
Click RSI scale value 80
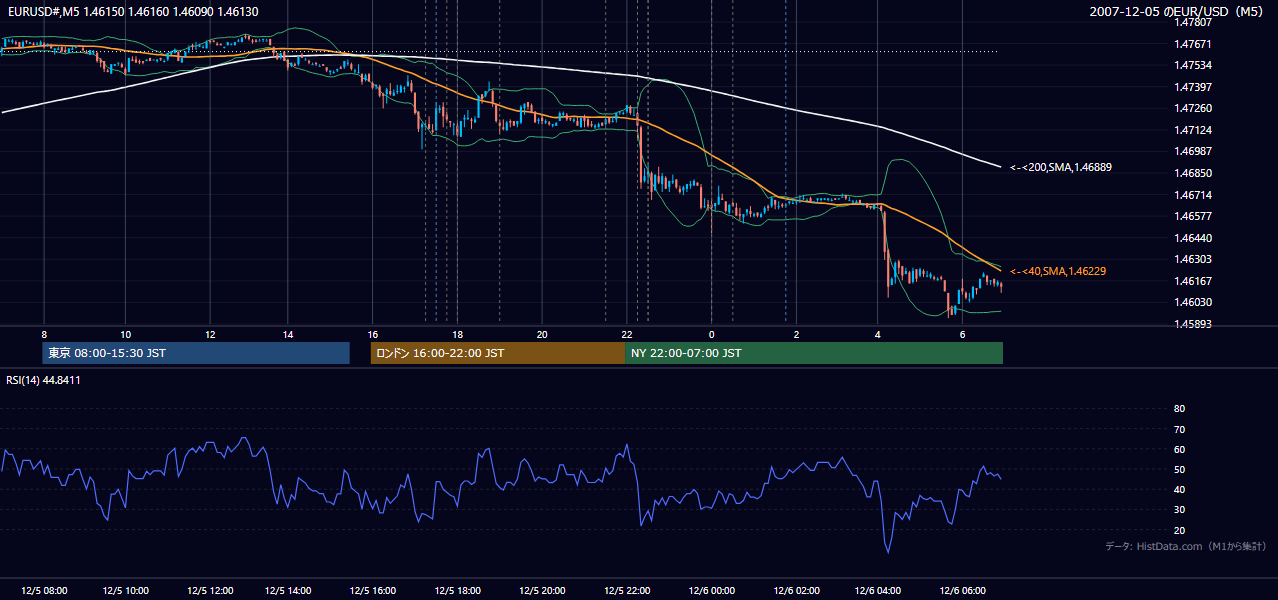click(1179, 409)
